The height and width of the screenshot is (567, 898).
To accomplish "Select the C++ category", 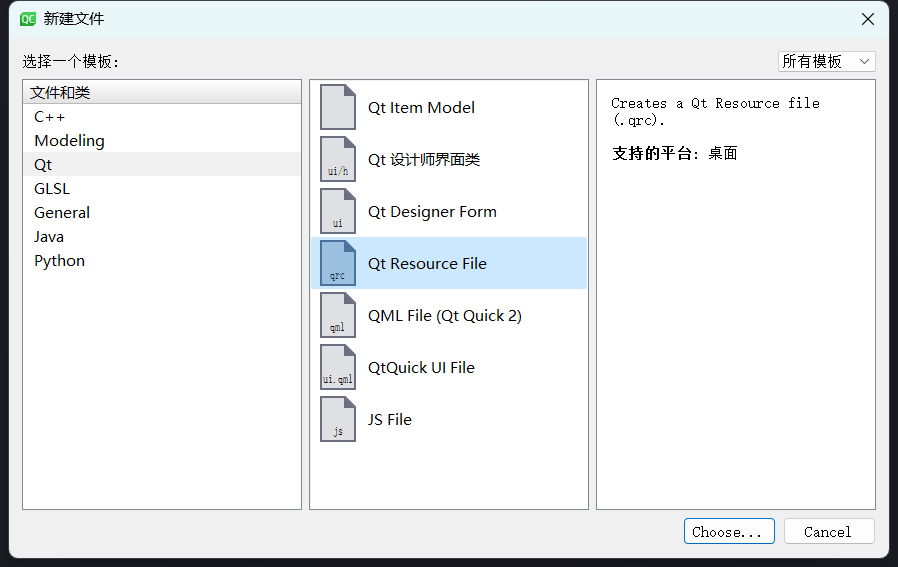I will coord(162,116).
